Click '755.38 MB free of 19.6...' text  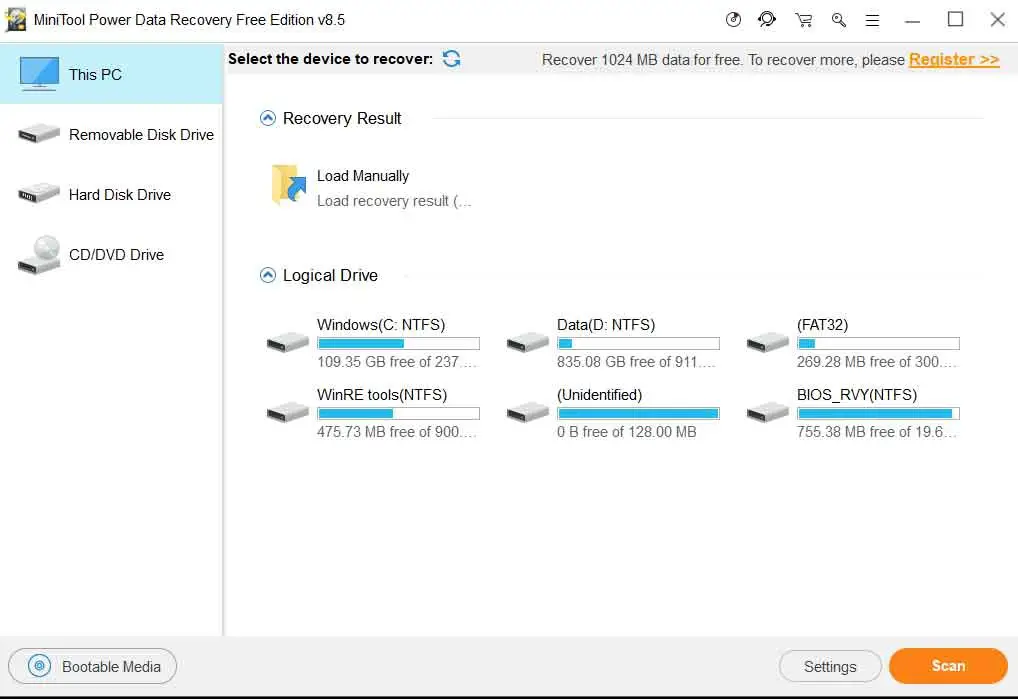click(x=876, y=432)
